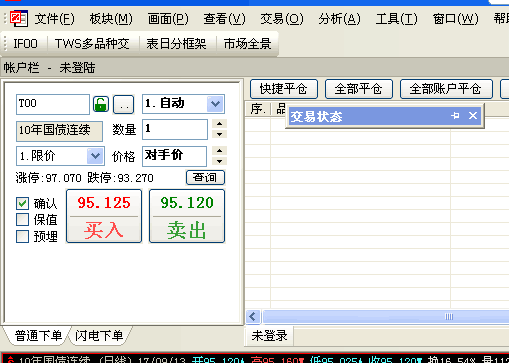Image resolution: width=509 pixels, height=363 pixels.
Task: Click the 涨停:97.070 limit-up text
Action: pos(49,178)
